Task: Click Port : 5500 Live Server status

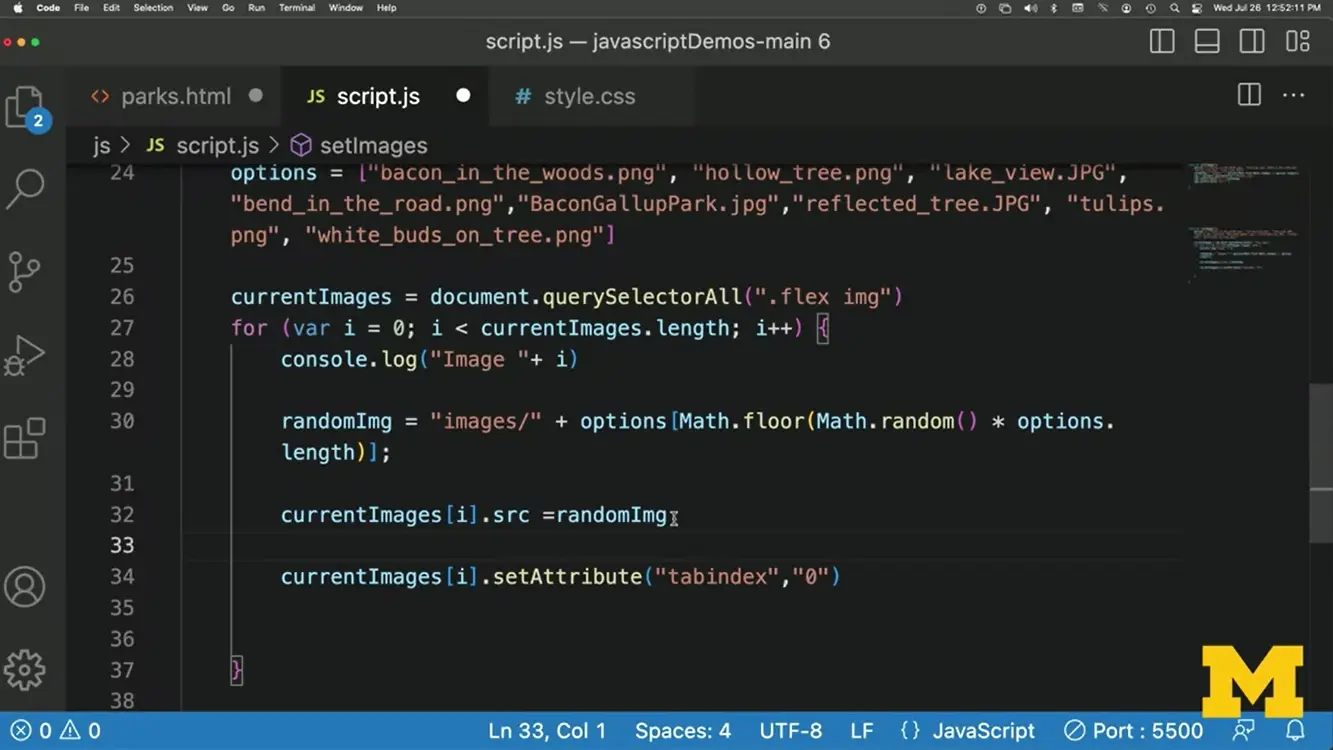Action: pos(1133,731)
